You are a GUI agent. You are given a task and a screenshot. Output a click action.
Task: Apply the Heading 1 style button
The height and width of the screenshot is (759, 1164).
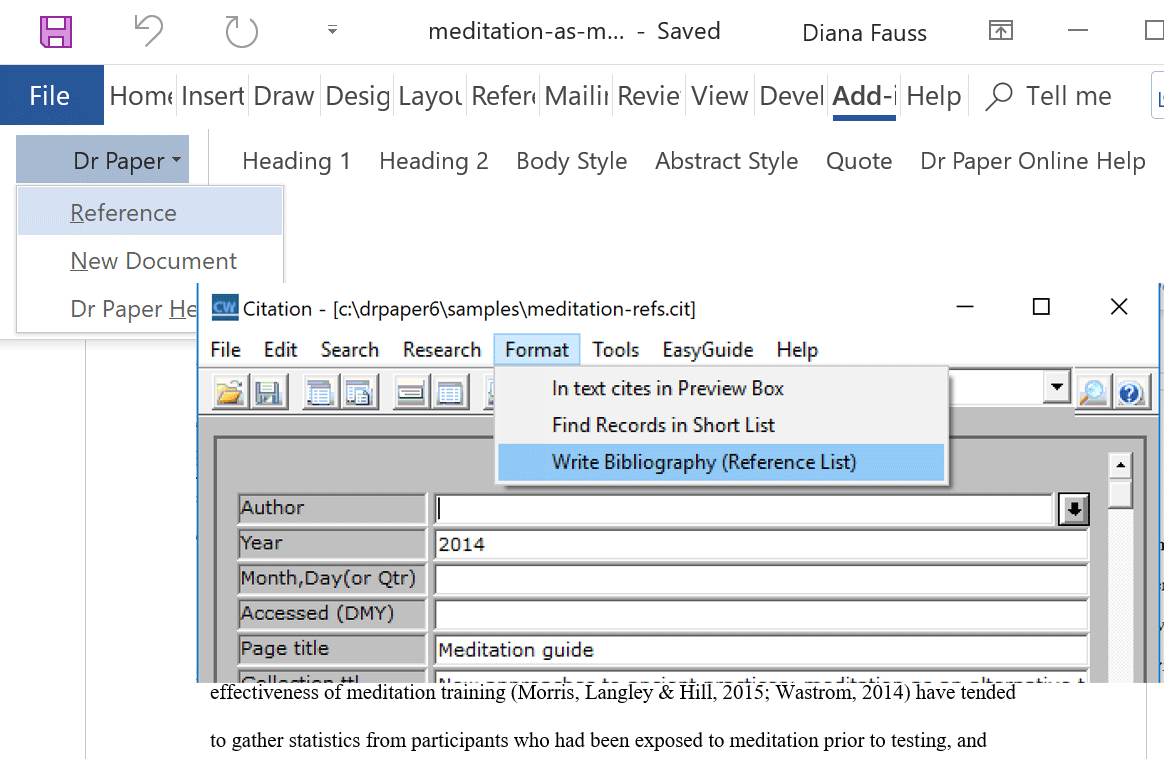pos(296,161)
